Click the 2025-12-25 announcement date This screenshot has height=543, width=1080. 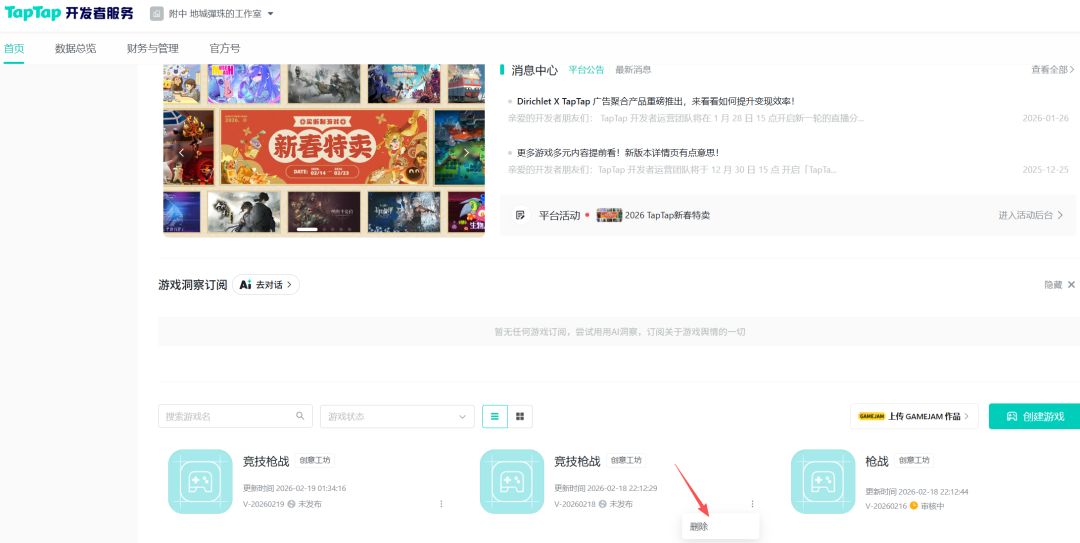tap(1046, 170)
